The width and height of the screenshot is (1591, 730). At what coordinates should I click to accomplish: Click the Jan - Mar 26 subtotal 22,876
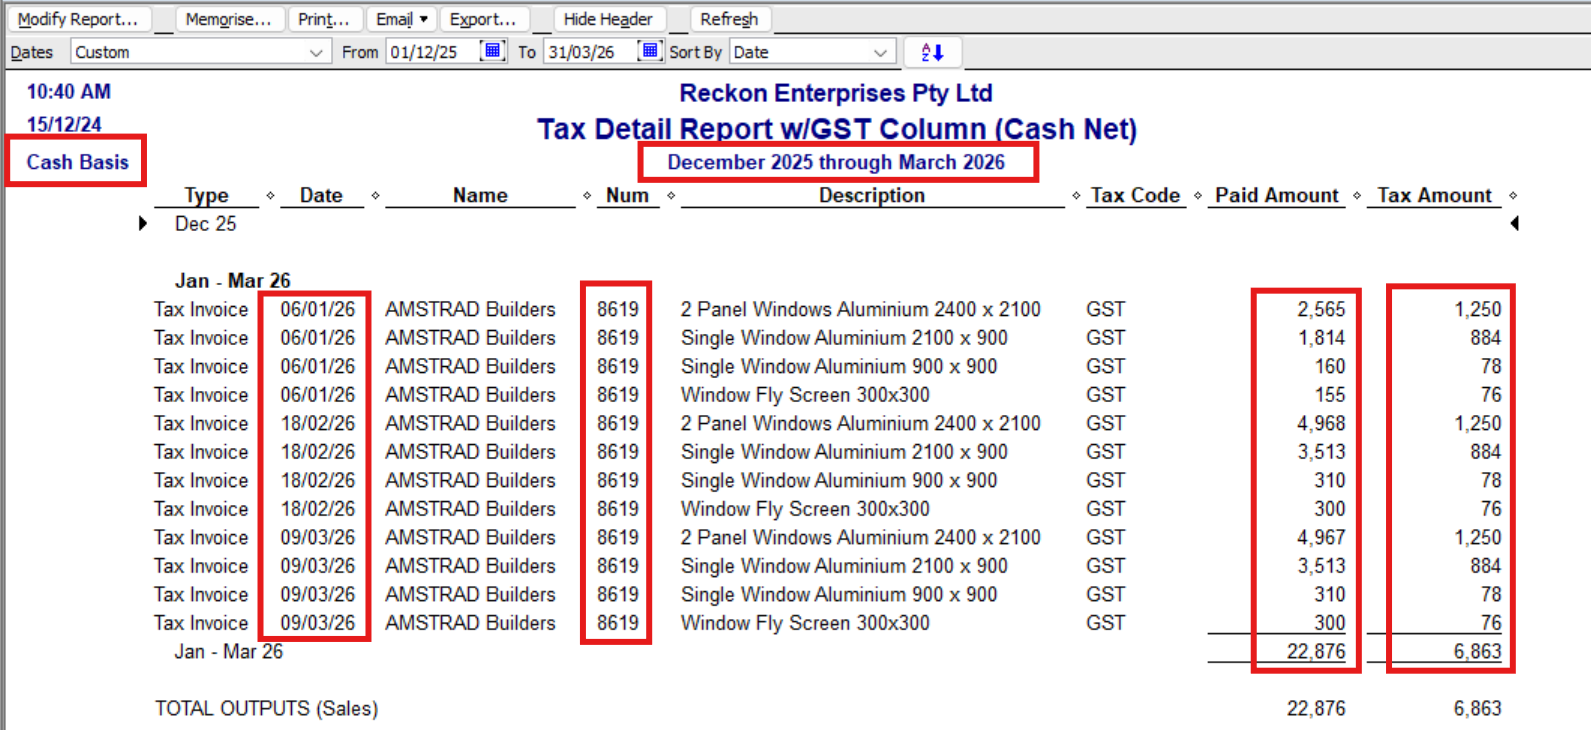[1316, 651]
